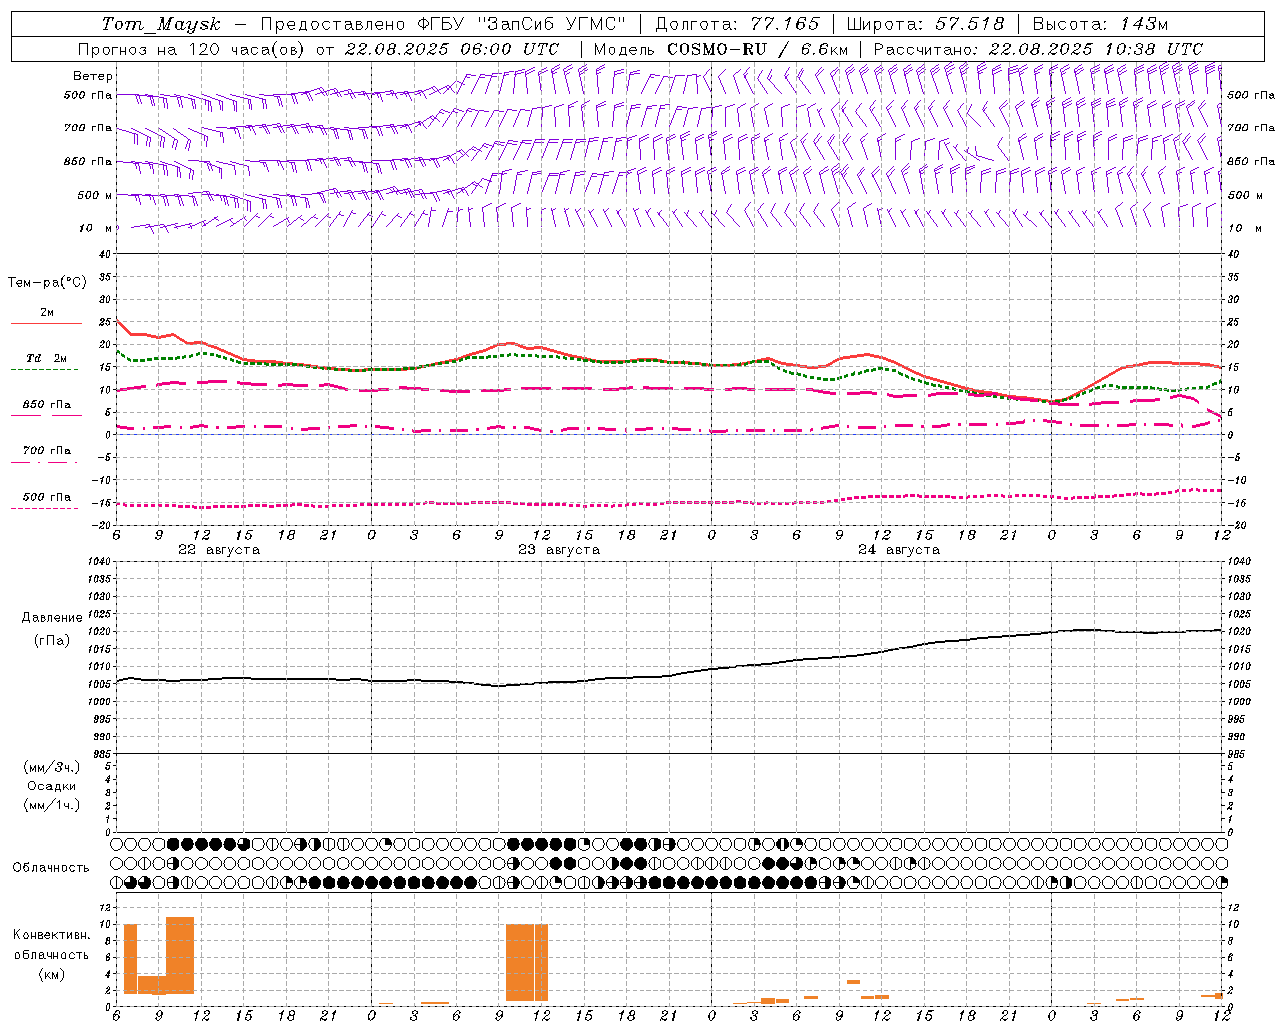Click the 2м temperature legend label

[47, 312]
